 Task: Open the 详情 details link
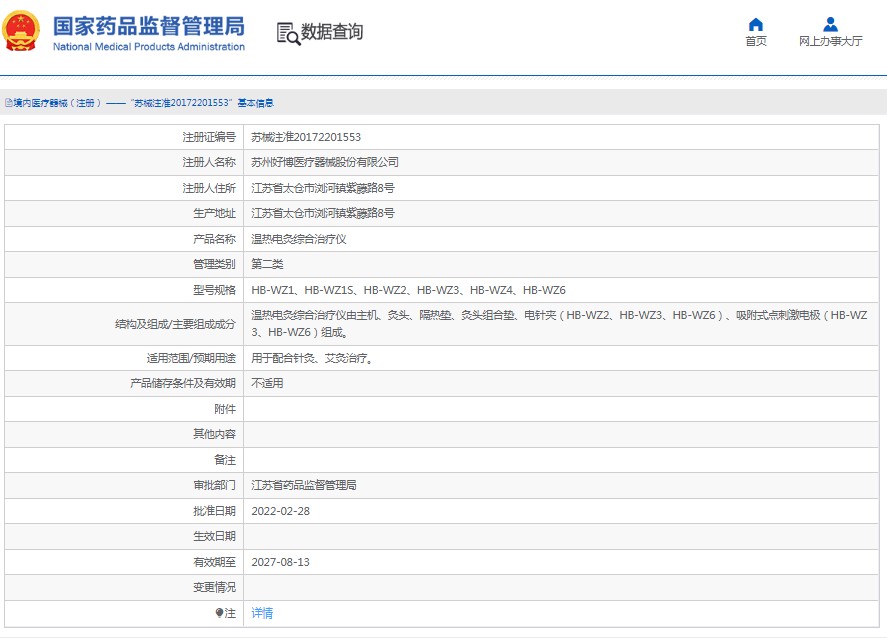click(262, 613)
